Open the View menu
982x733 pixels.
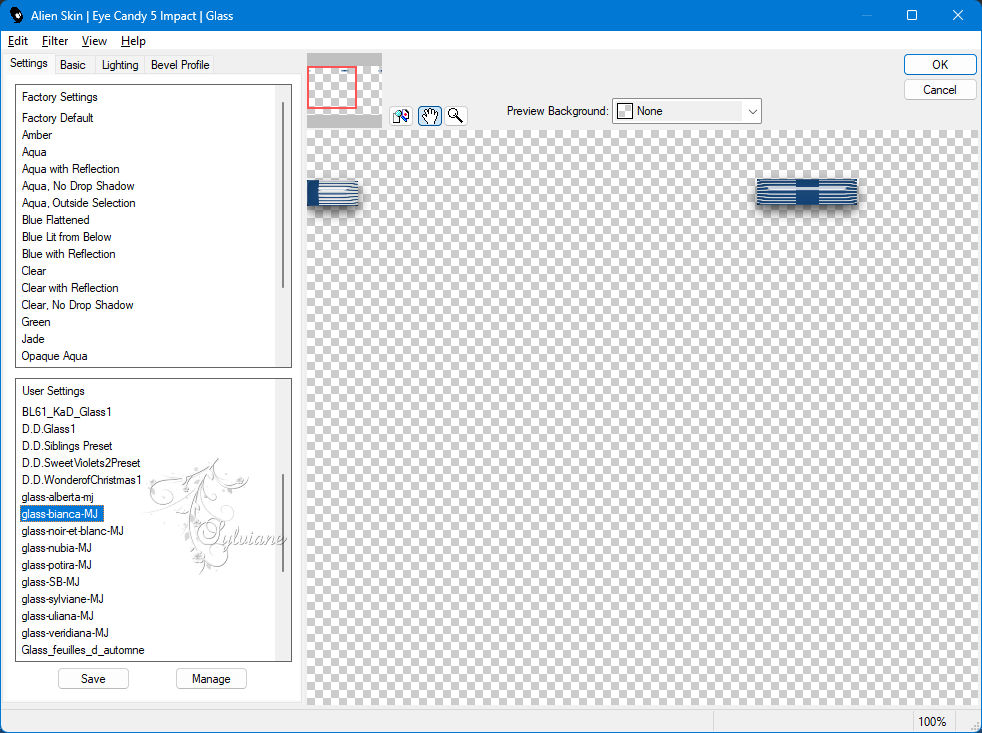coord(94,41)
